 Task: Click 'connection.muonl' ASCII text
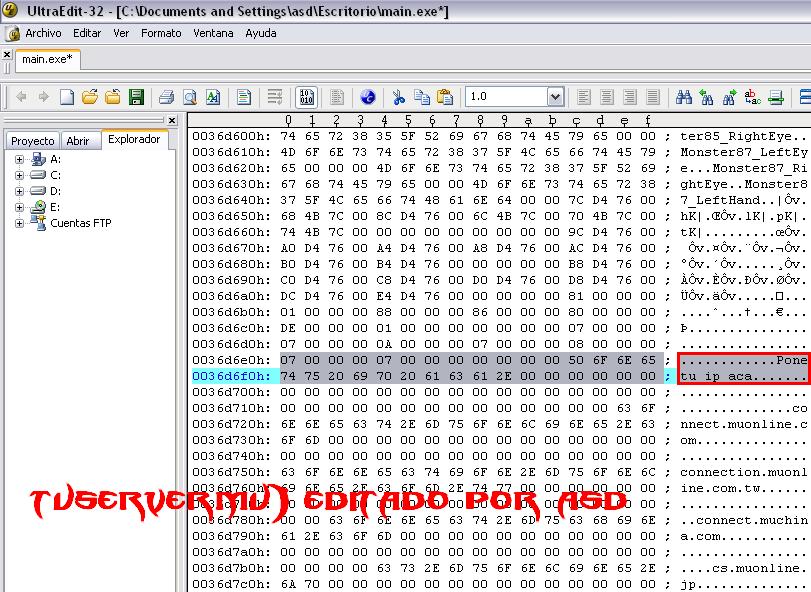744,472
